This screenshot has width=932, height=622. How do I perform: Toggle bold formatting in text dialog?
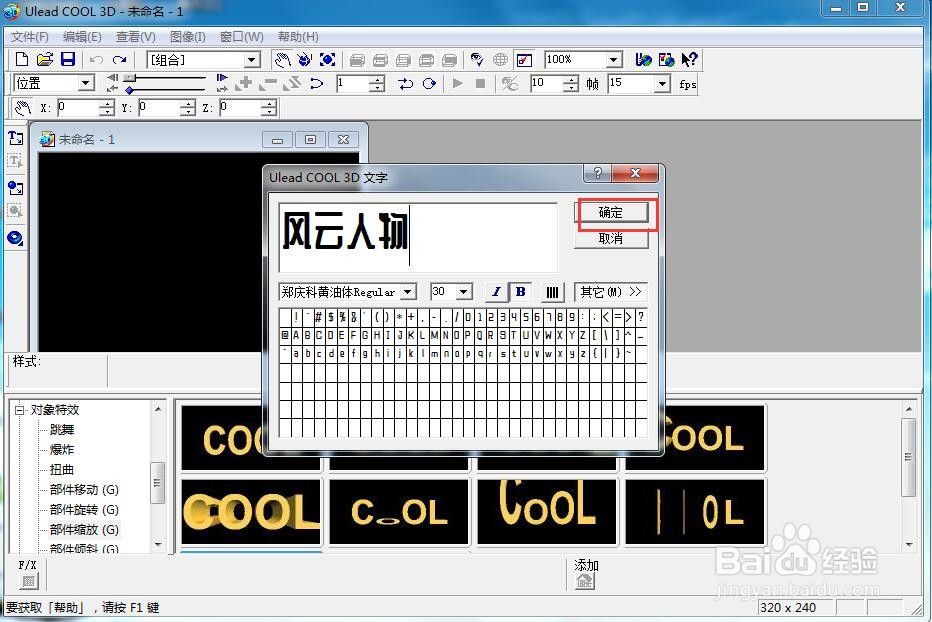(521, 292)
